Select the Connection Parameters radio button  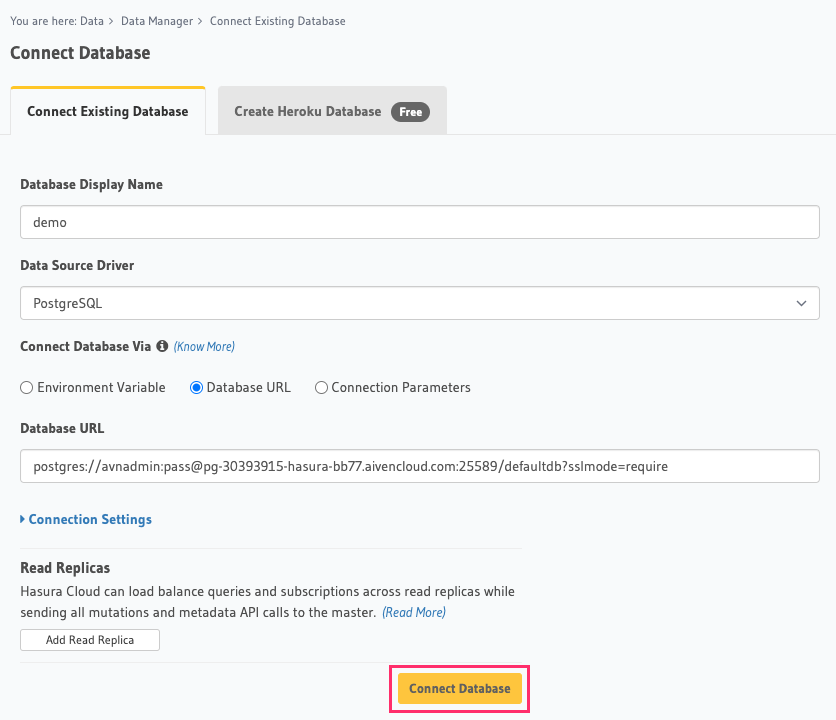click(321, 387)
